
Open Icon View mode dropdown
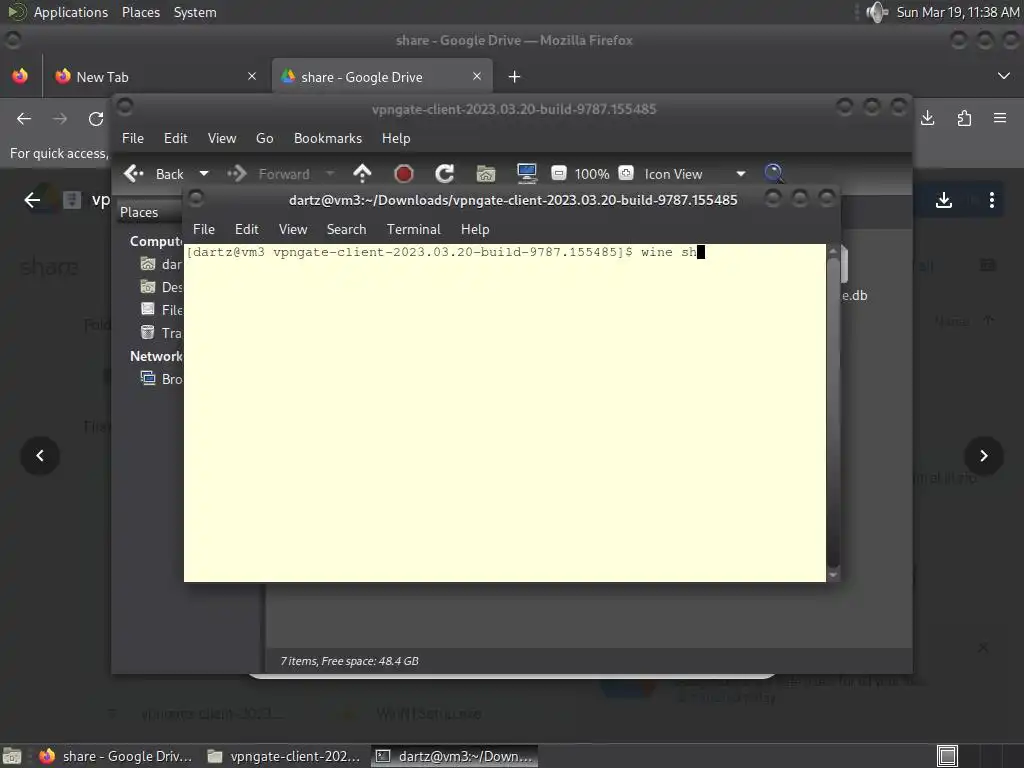pyautogui.click(x=695, y=174)
